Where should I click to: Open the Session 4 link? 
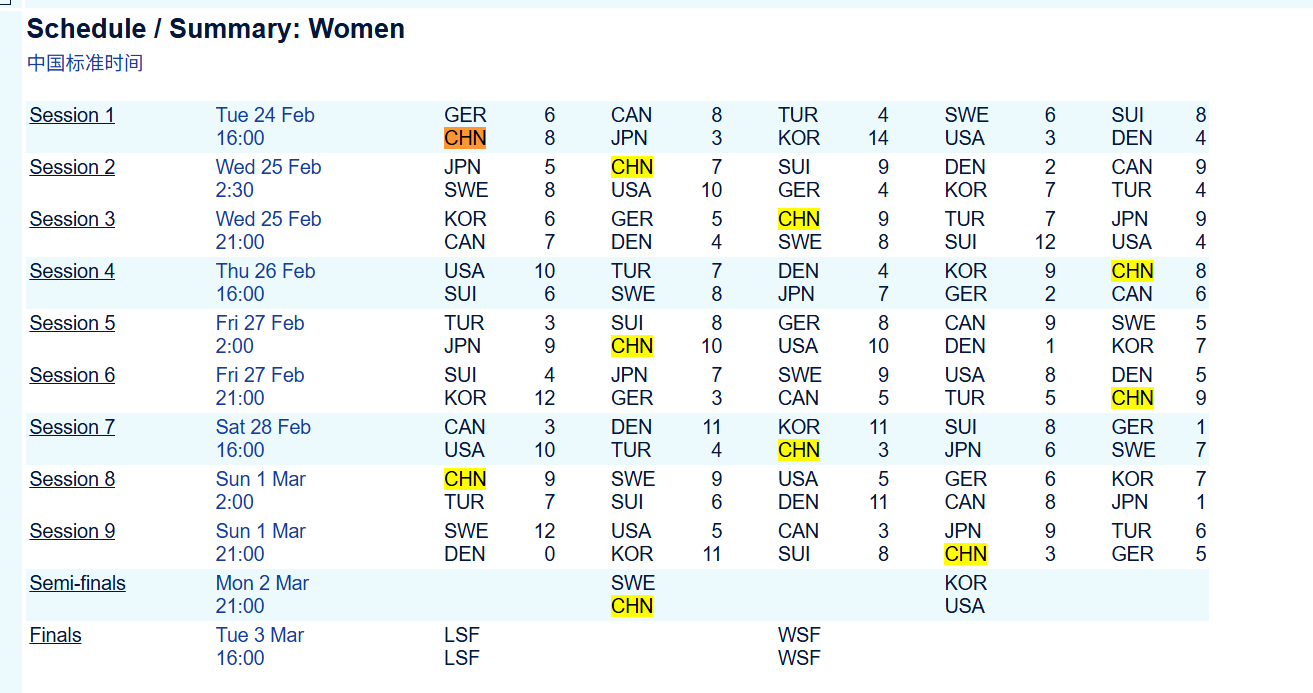(72, 271)
